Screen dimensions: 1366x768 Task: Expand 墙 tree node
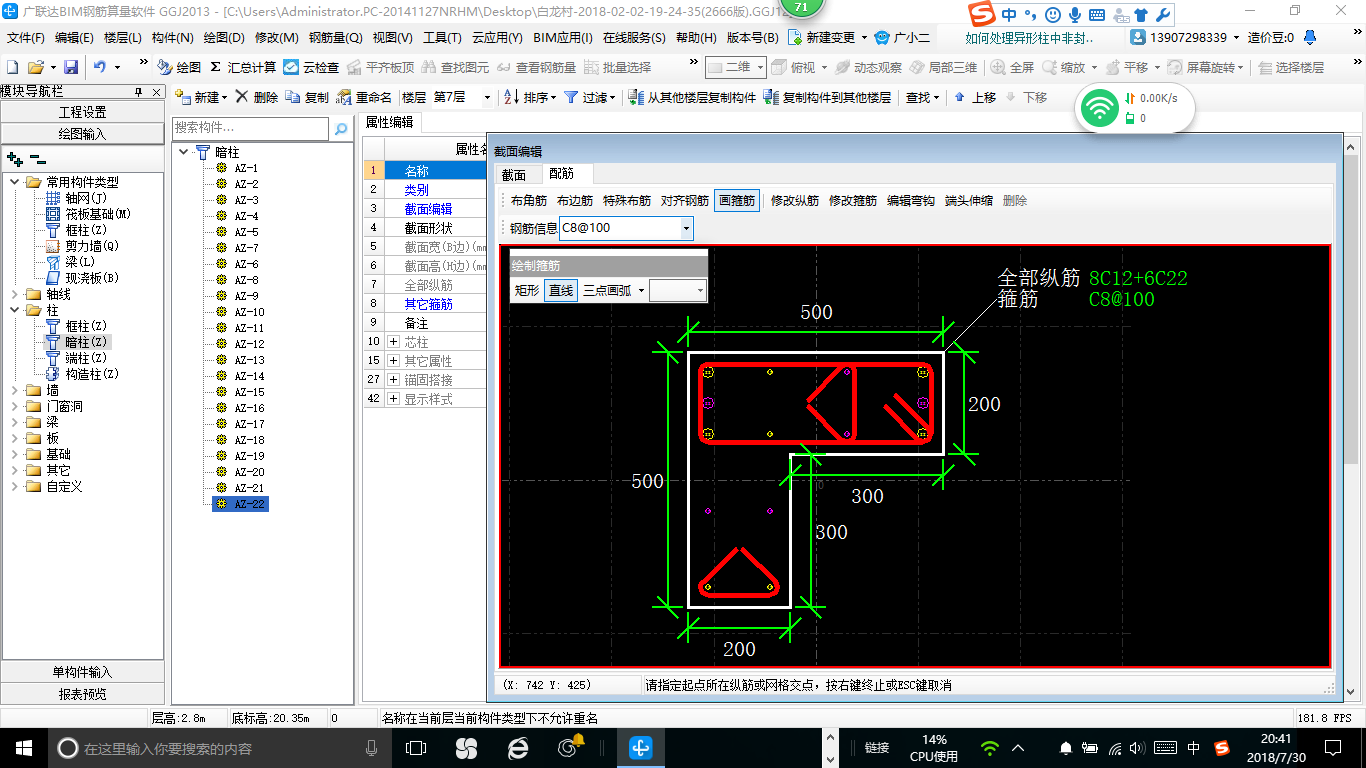[x=15, y=390]
